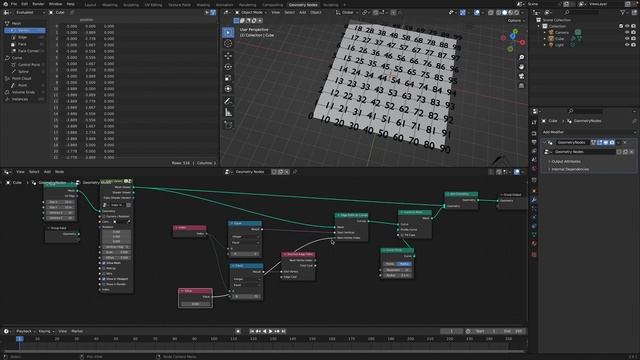
Task: Select Edge domain in spreadsheet
Action: 25,37
